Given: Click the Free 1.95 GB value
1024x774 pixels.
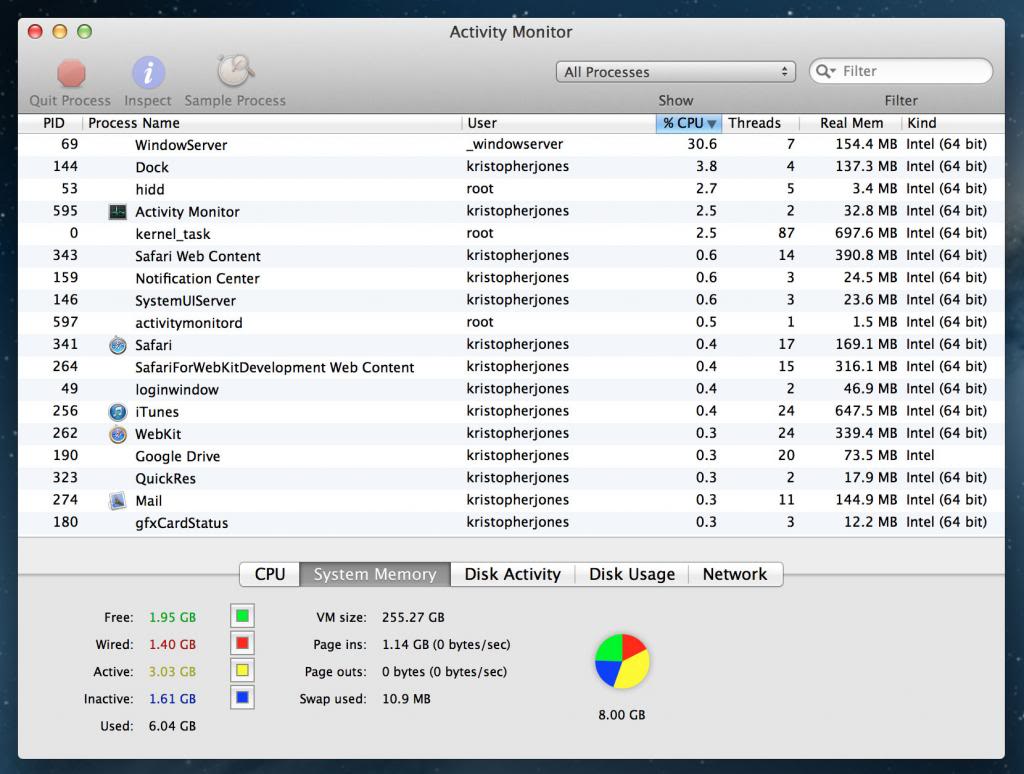Looking at the screenshot, I should [x=172, y=617].
